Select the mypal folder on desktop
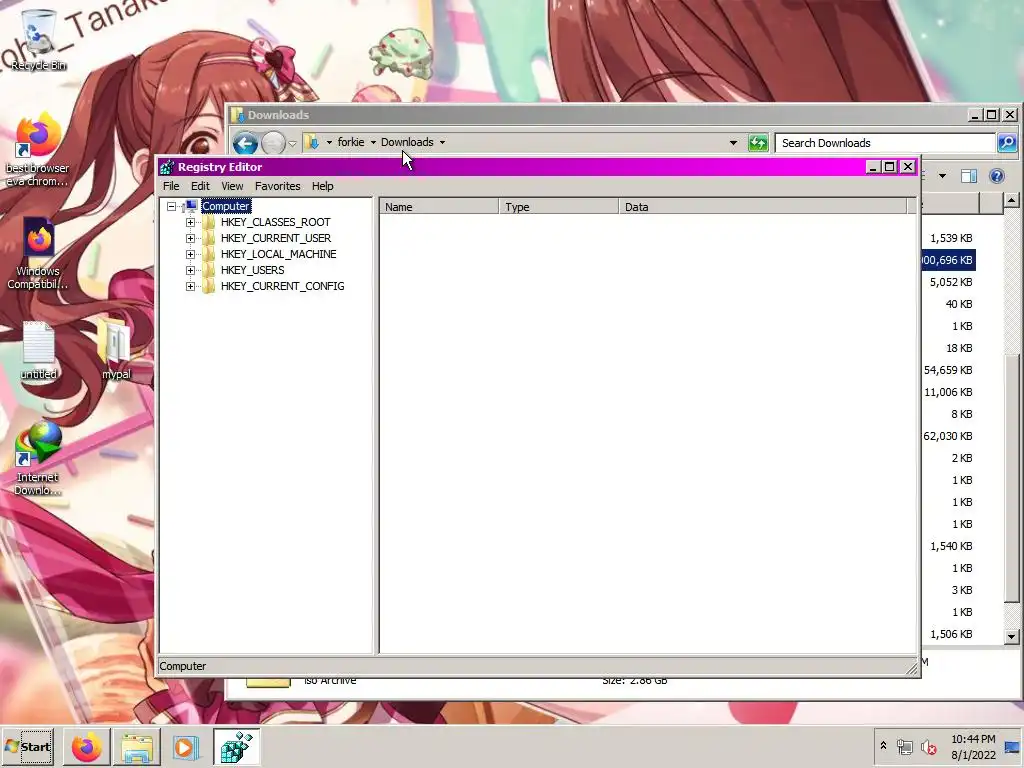Viewport: 1024px width, 768px height. pos(116,349)
